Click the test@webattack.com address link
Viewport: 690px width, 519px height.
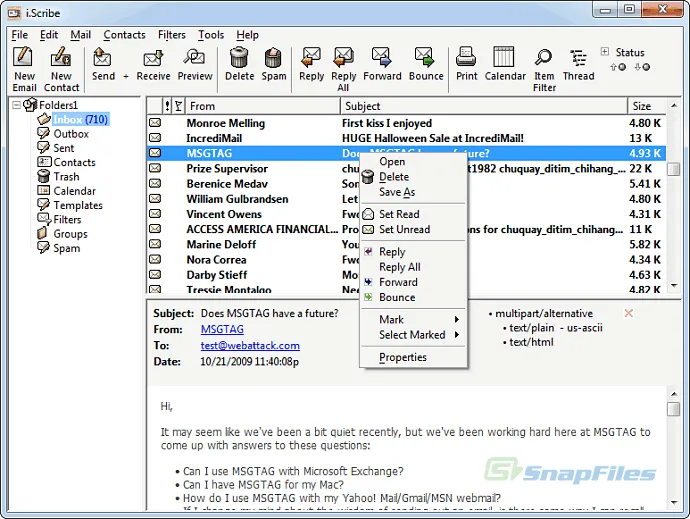coord(250,346)
